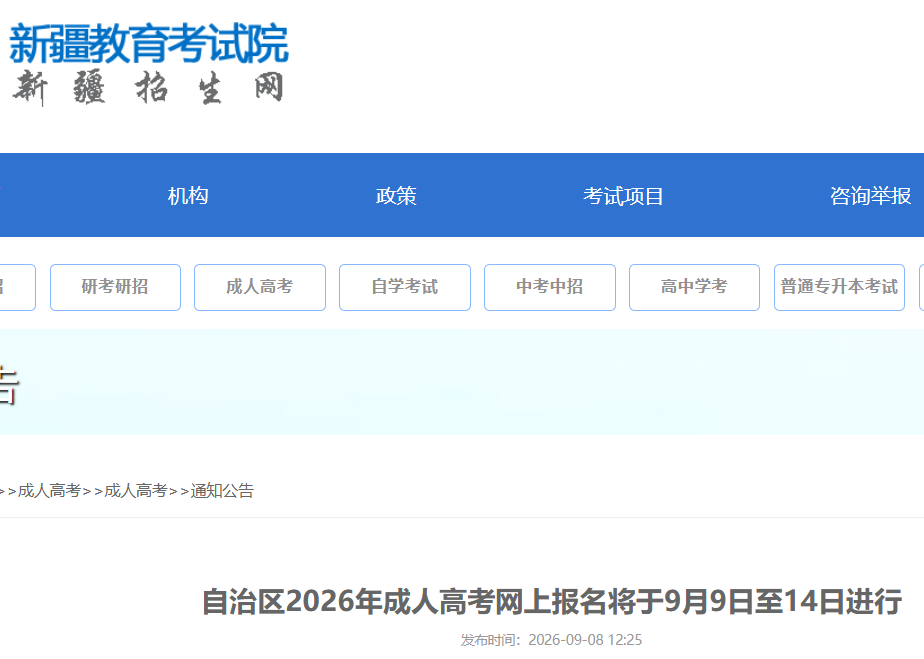Select the 自学考试 category button

click(x=405, y=287)
